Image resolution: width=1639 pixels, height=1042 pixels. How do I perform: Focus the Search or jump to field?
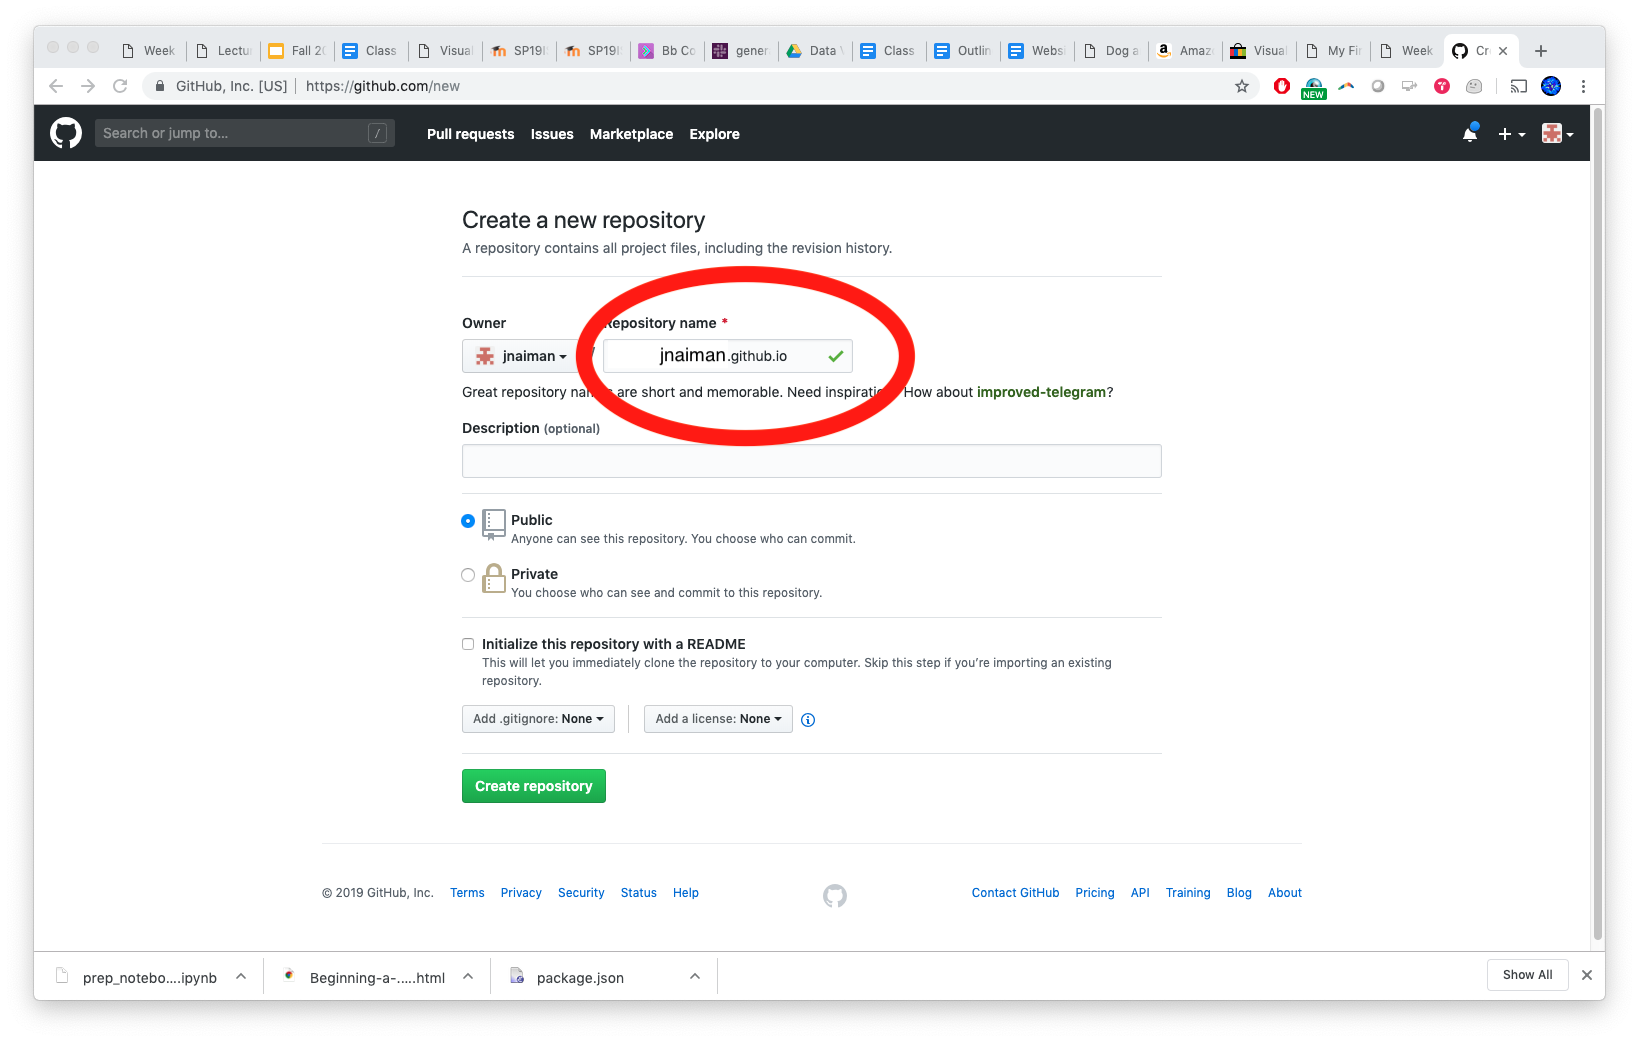pyautogui.click(x=244, y=133)
